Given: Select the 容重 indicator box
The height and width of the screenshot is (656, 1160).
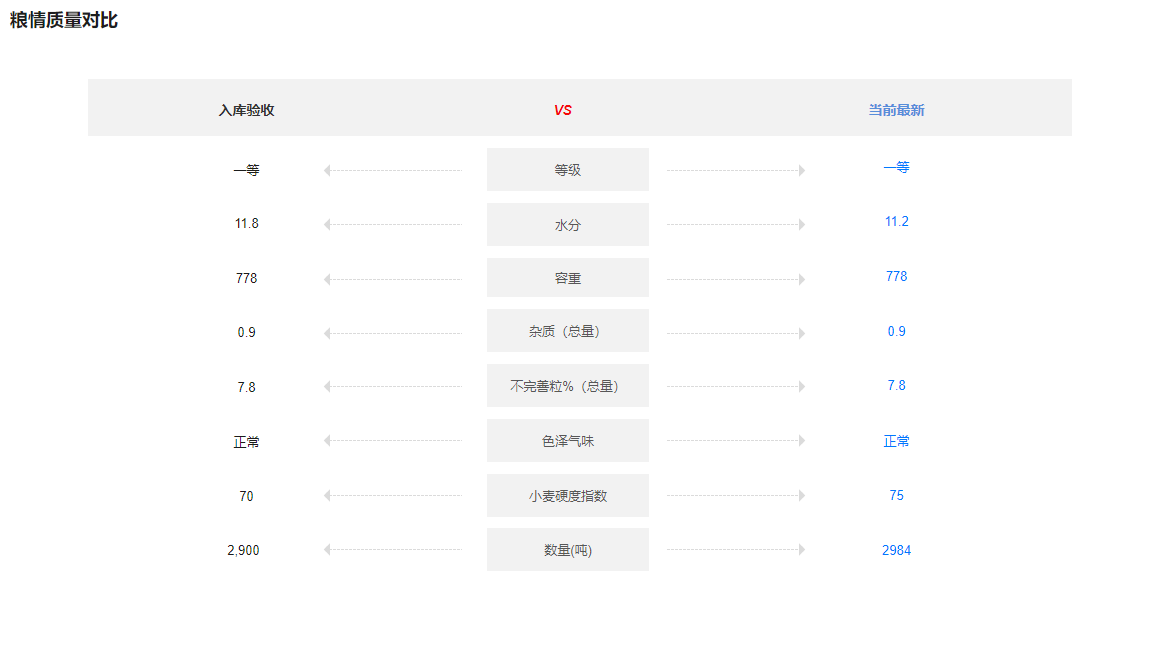Looking at the screenshot, I should coord(567,278).
